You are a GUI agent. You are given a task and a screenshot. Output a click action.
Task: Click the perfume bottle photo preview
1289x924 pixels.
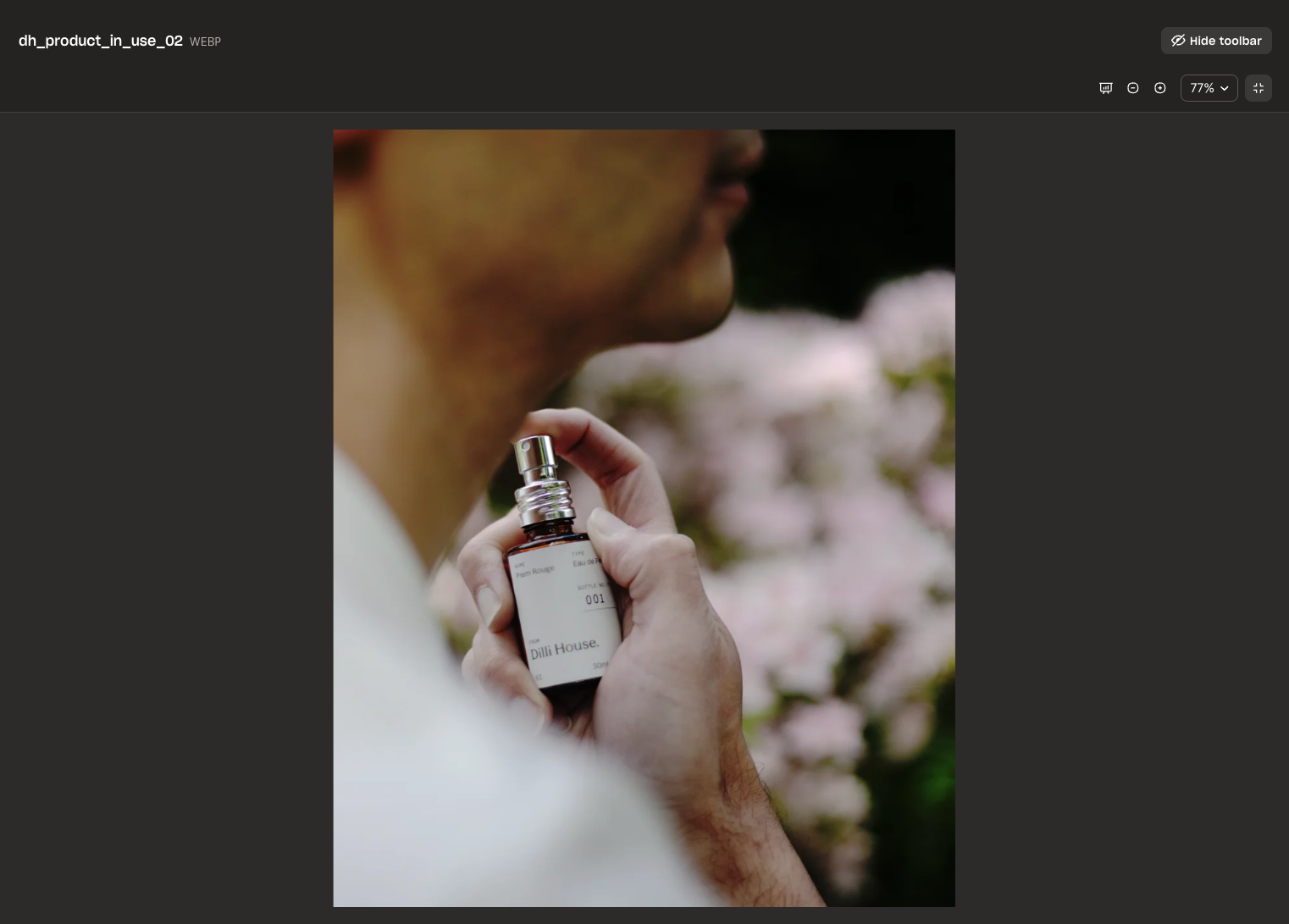tap(643, 517)
